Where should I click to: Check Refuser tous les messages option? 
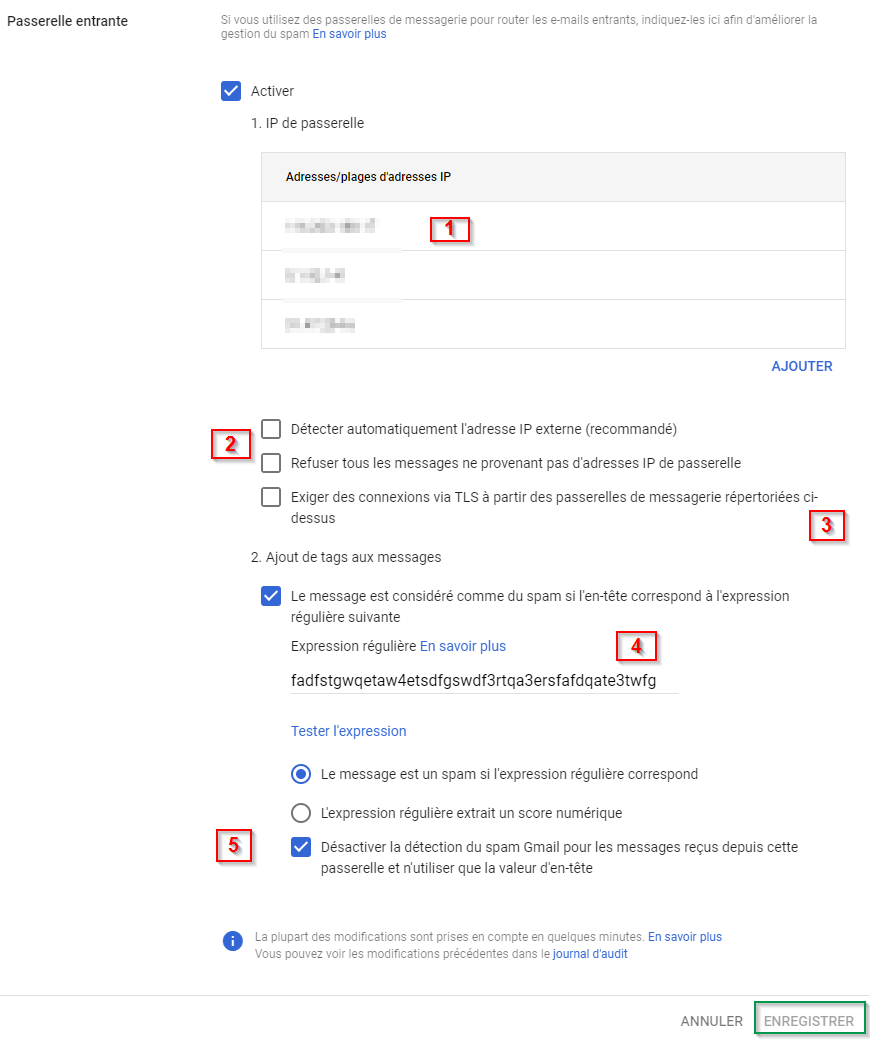pyautogui.click(x=271, y=463)
